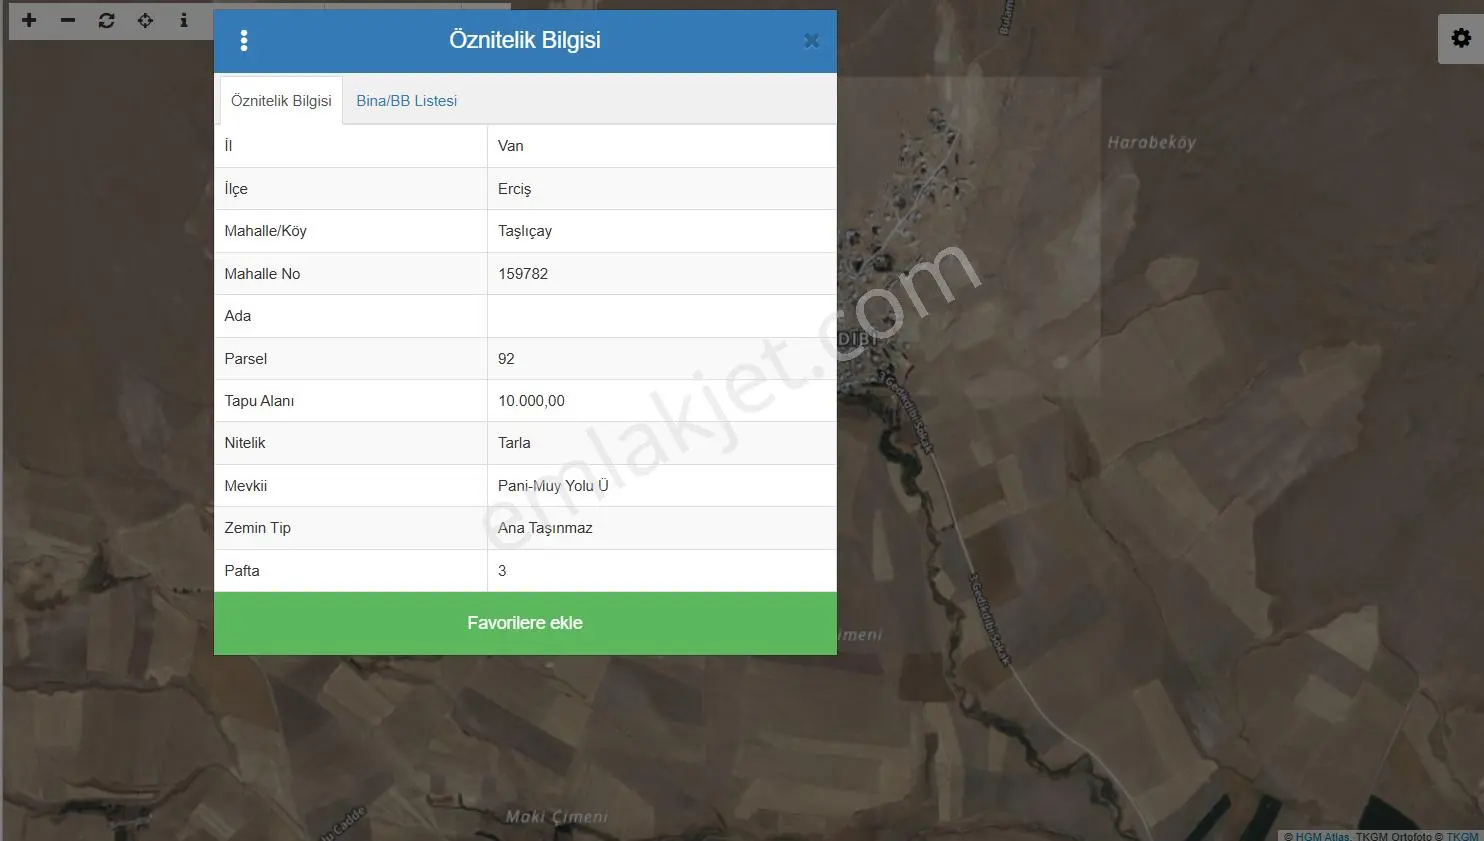Select the İlçe value Erciş
Image resolution: width=1484 pixels, height=841 pixels.
click(515, 189)
